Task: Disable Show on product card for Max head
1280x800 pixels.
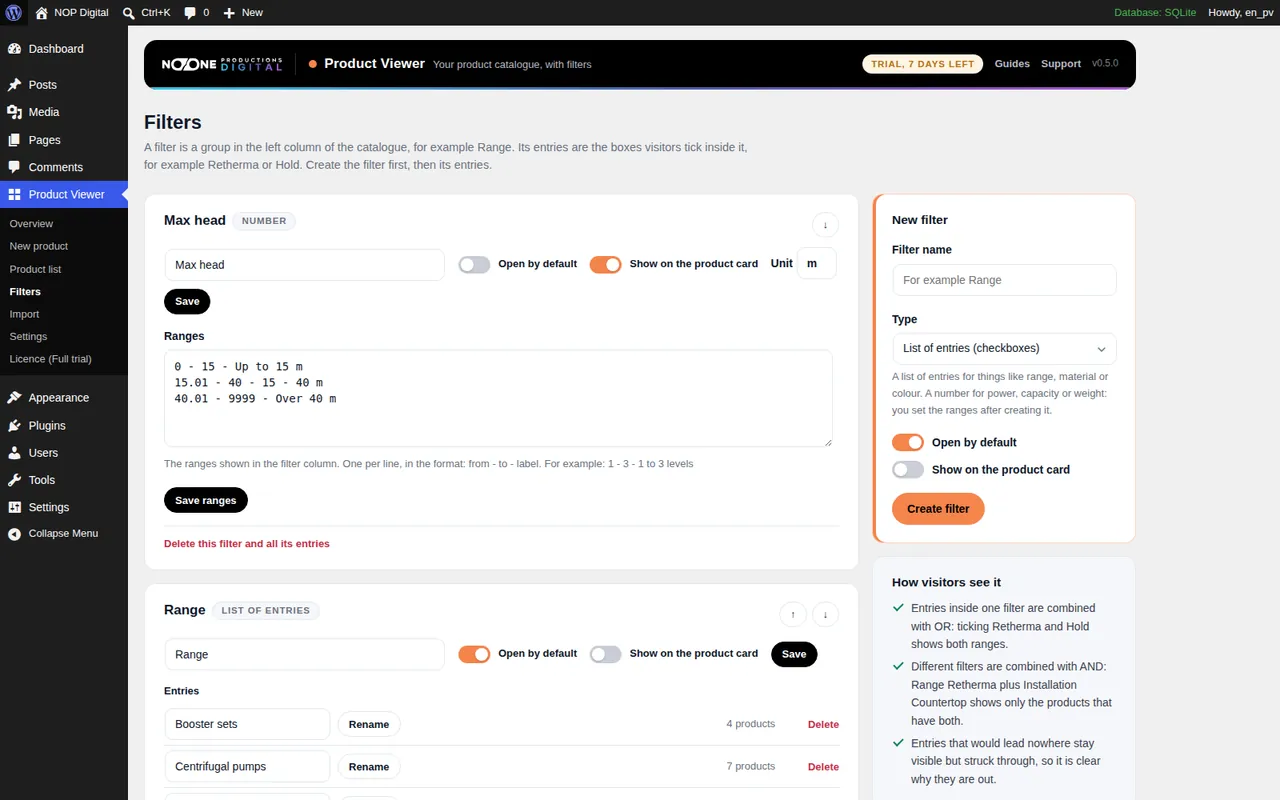Action: [x=605, y=265]
